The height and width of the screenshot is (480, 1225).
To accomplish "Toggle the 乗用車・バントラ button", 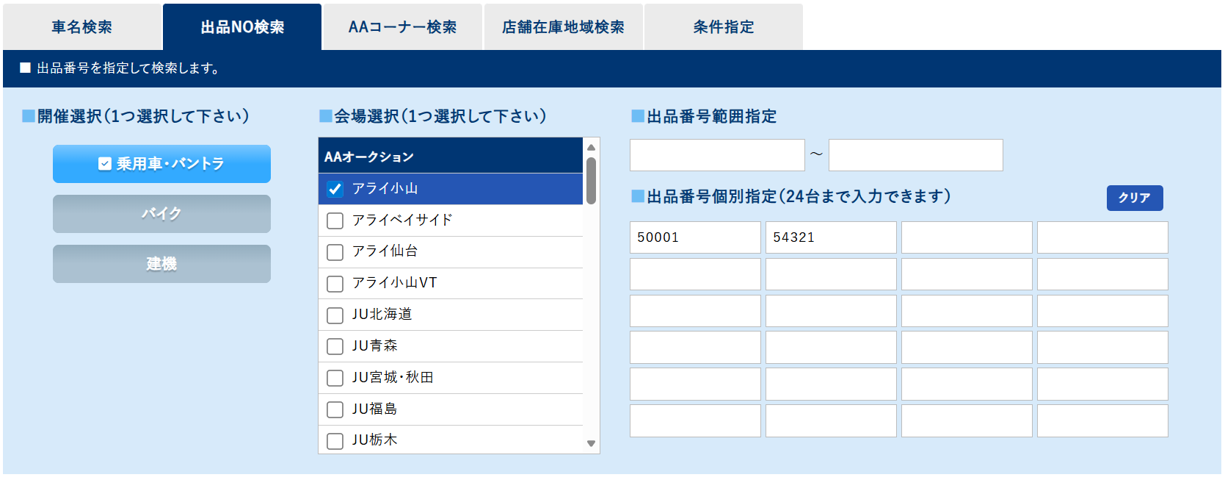I will coord(161,164).
